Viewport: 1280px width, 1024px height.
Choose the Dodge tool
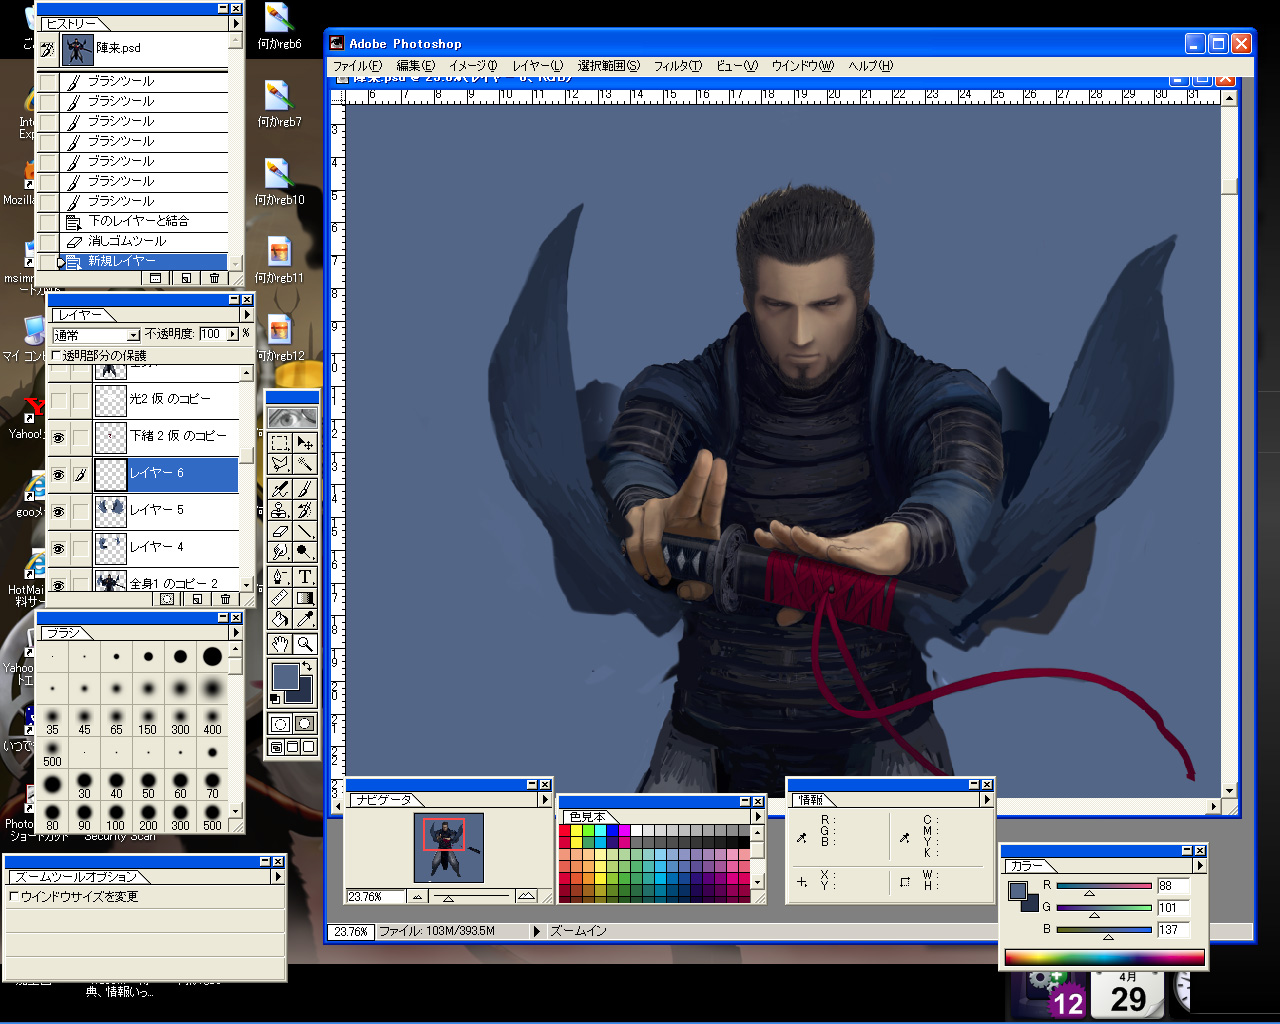(x=305, y=552)
